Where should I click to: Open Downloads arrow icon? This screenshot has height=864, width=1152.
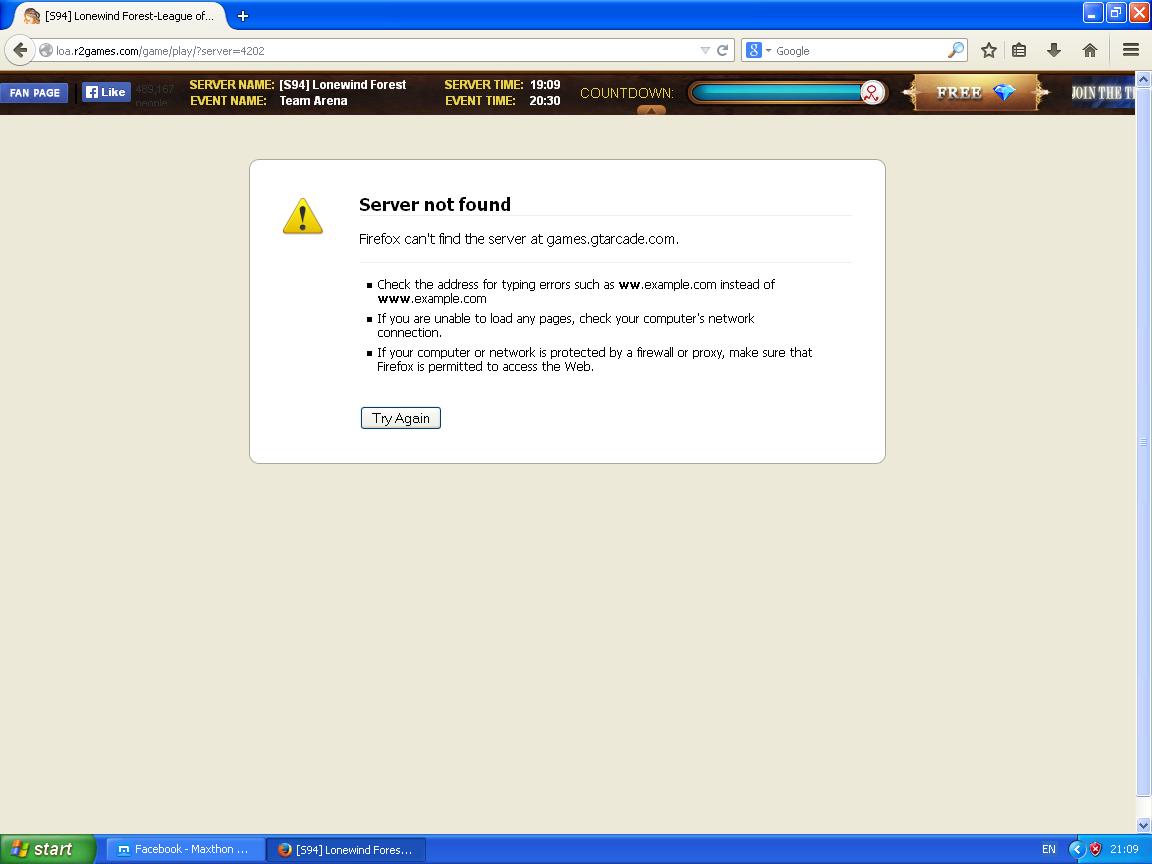click(x=1053, y=50)
